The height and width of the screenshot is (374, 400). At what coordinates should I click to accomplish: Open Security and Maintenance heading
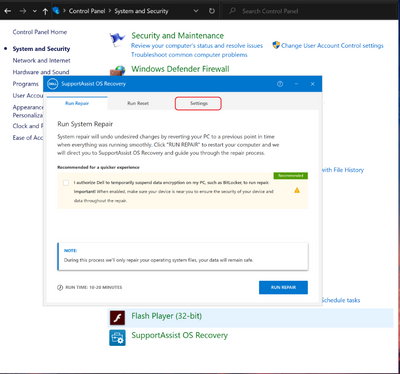point(177,36)
